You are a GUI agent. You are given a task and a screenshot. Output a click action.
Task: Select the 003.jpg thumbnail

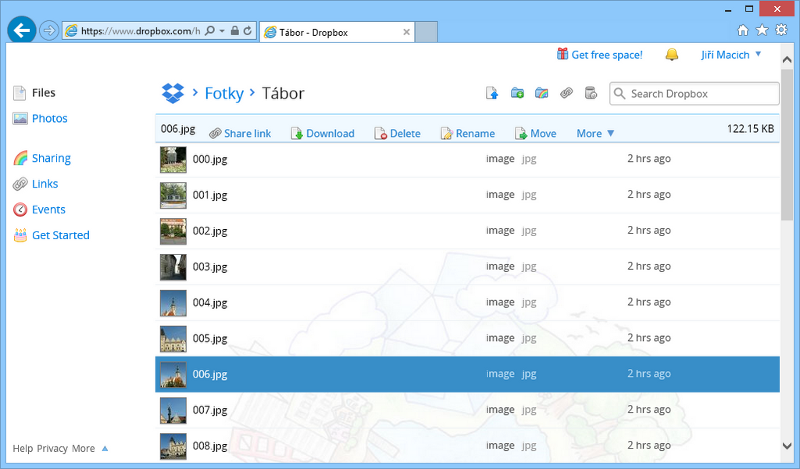[173, 267]
